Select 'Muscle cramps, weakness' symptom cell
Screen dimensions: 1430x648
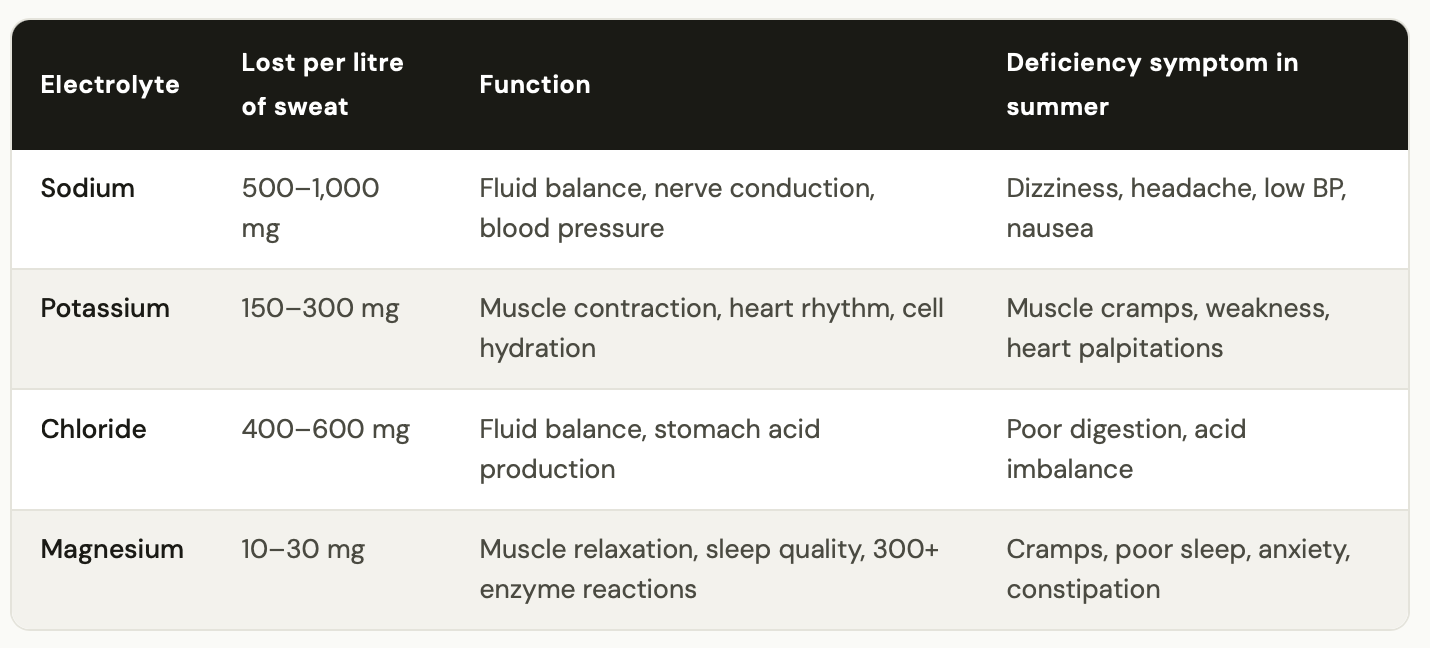1168,328
